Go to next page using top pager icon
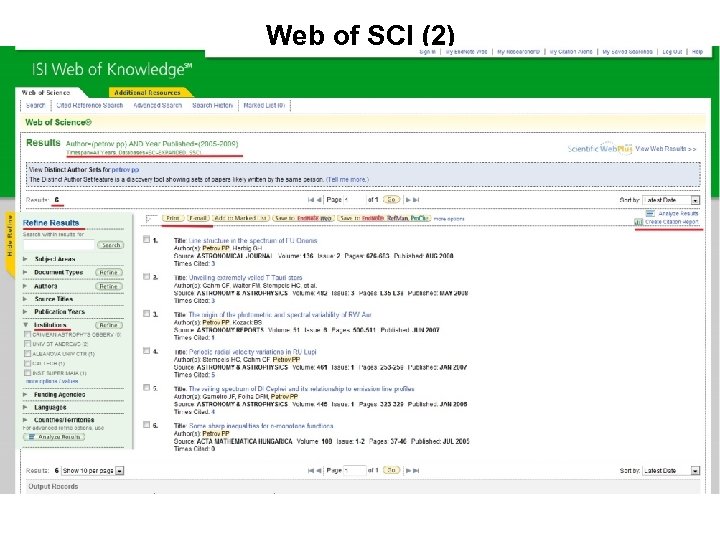The image size is (720, 540). tap(408, 200)
